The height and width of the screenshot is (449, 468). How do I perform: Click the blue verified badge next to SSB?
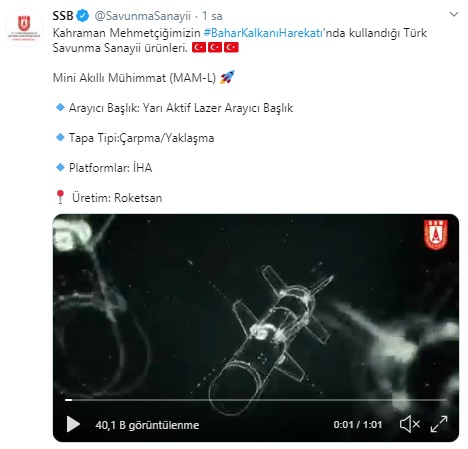pyautogui.click(x=83, y=16)
